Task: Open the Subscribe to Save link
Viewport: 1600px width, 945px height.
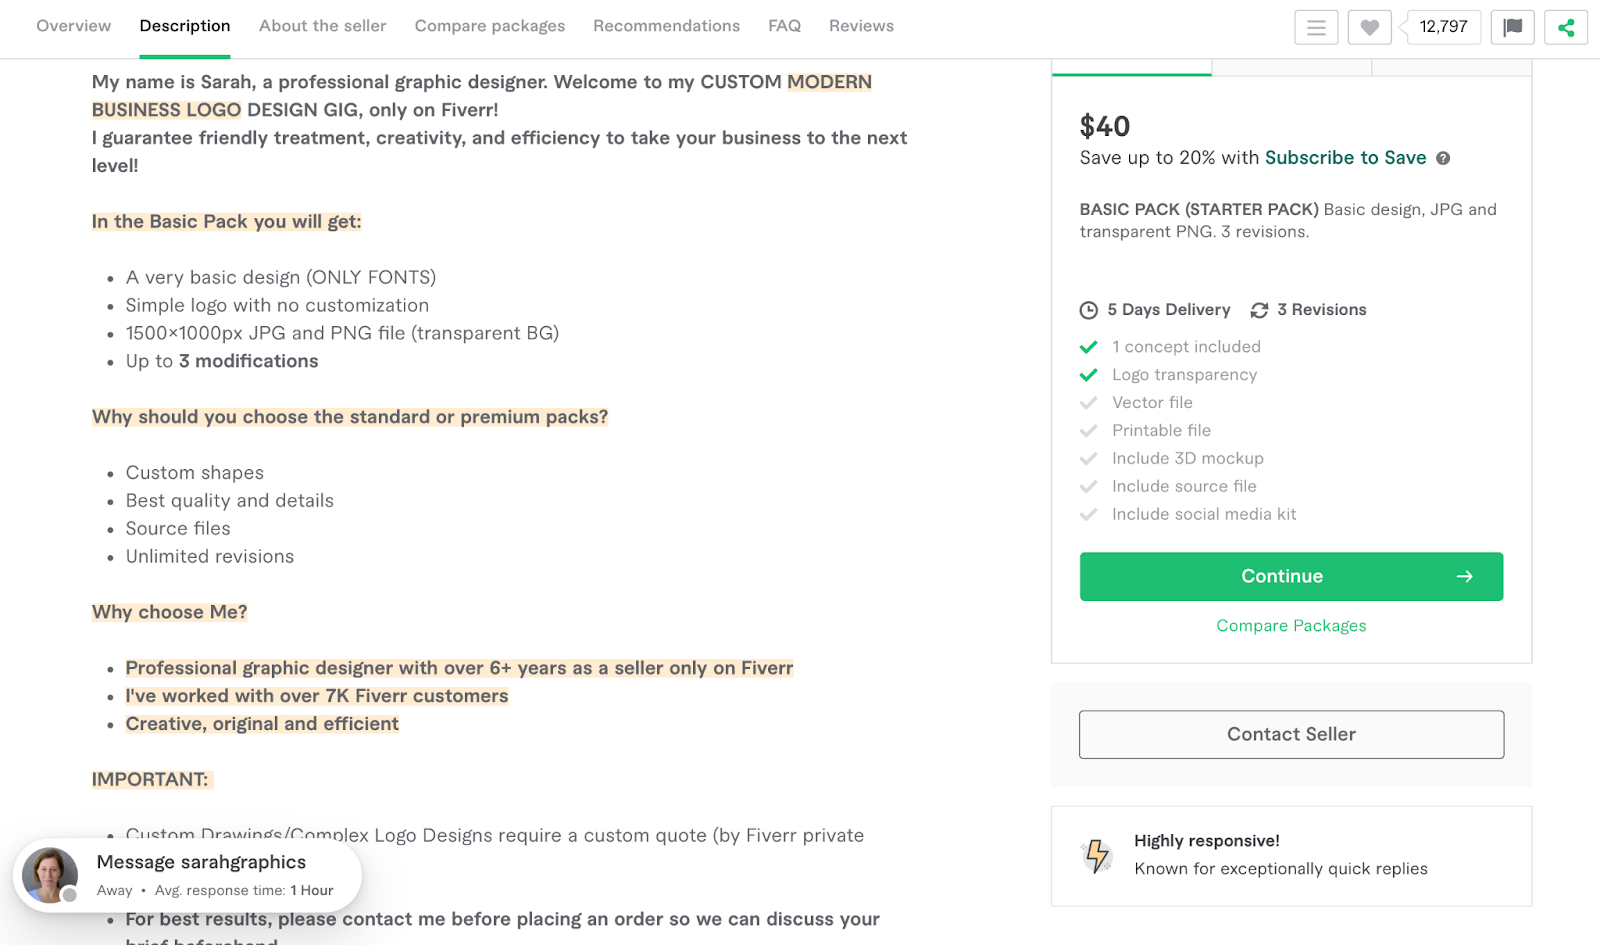Action: point(1345,158)
